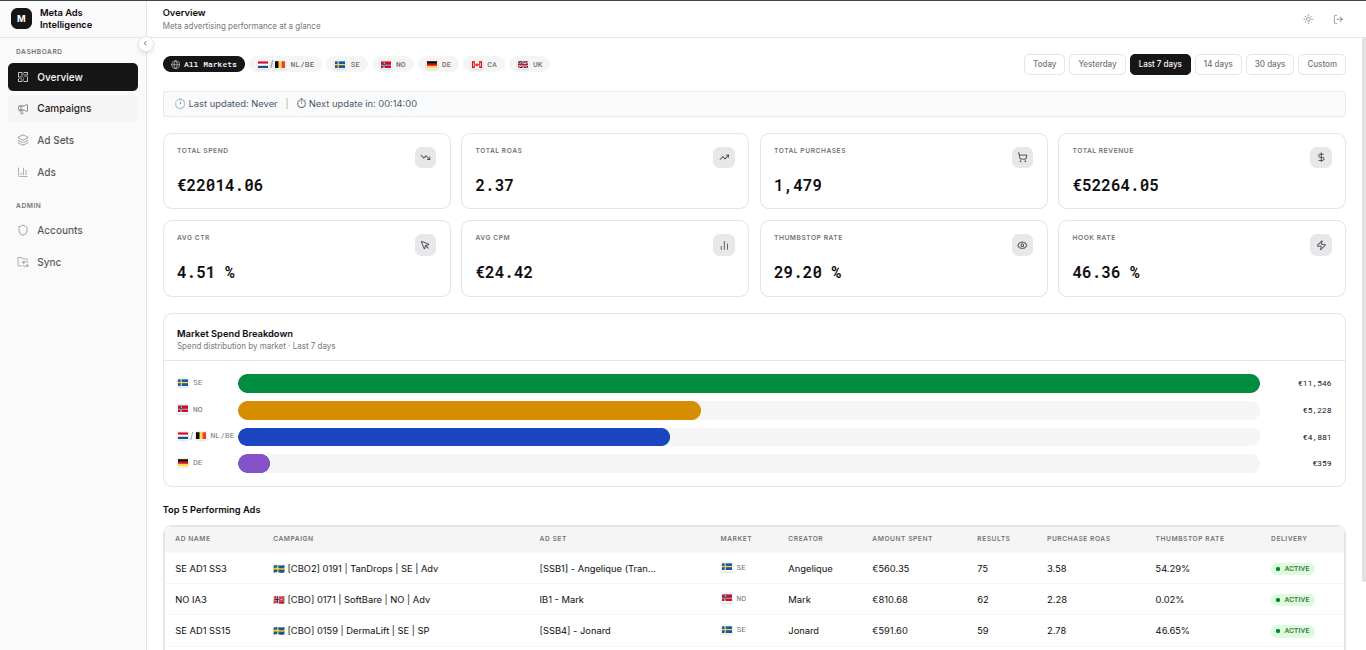Click the €810.68 amount spent value
The width and height of the screenshot is (1366, 650).
click(890, 600)
